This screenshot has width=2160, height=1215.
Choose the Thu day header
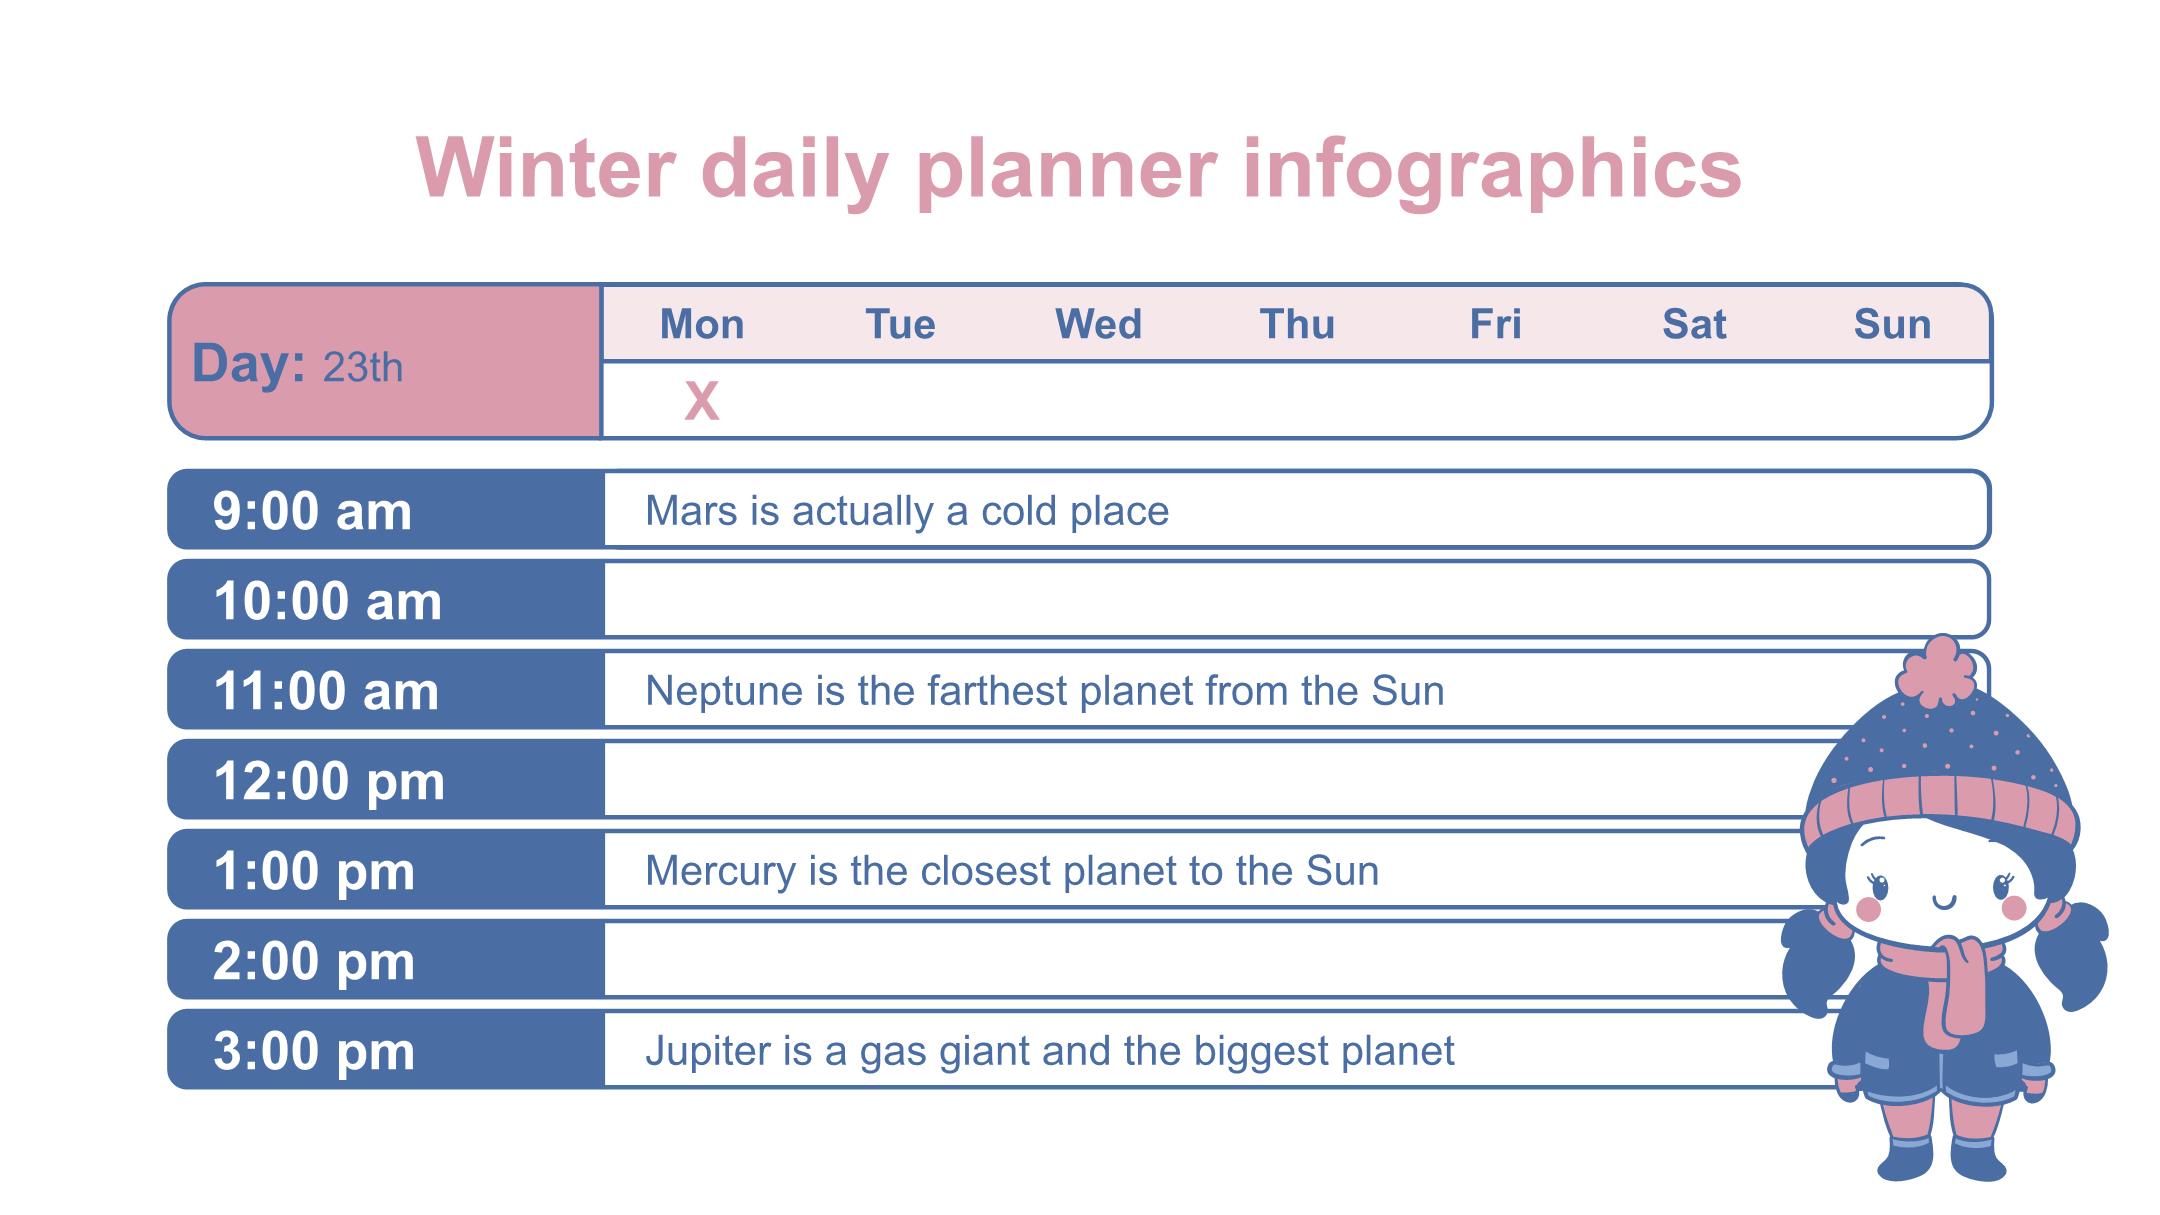pos(1297,324)
